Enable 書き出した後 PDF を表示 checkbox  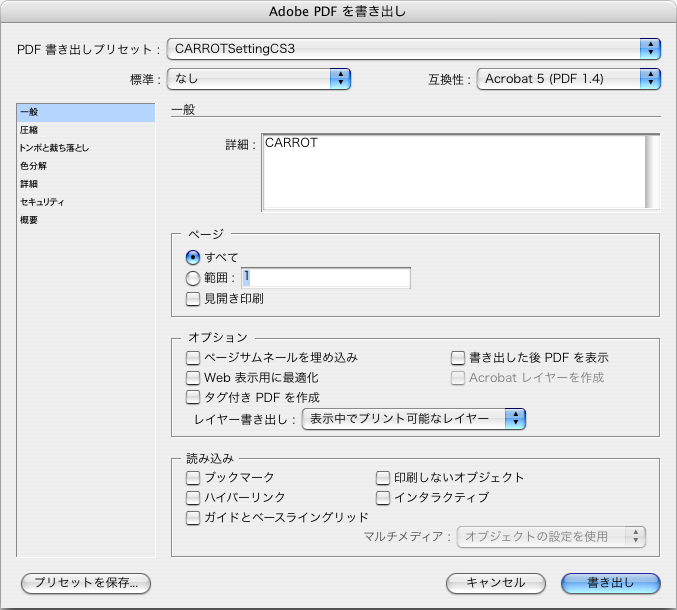(458, 358)
